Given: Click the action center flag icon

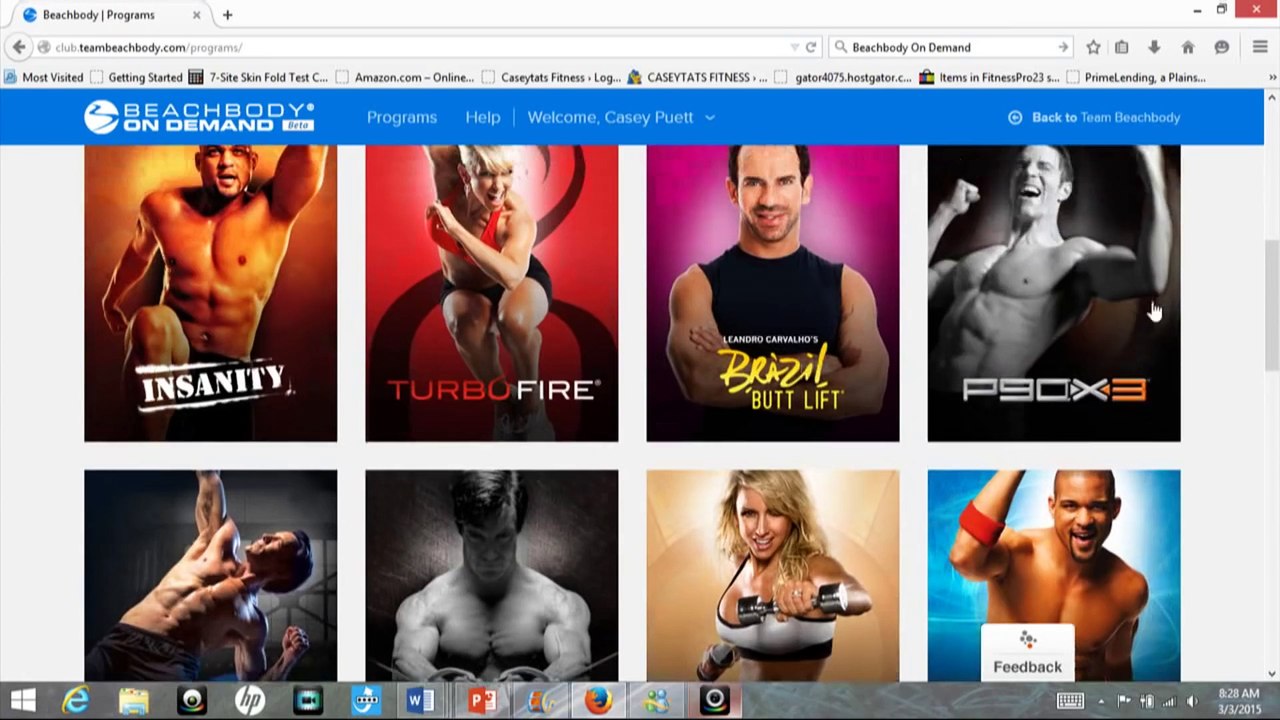Looking at the screenshot, I should click(x=1124, y=701).
